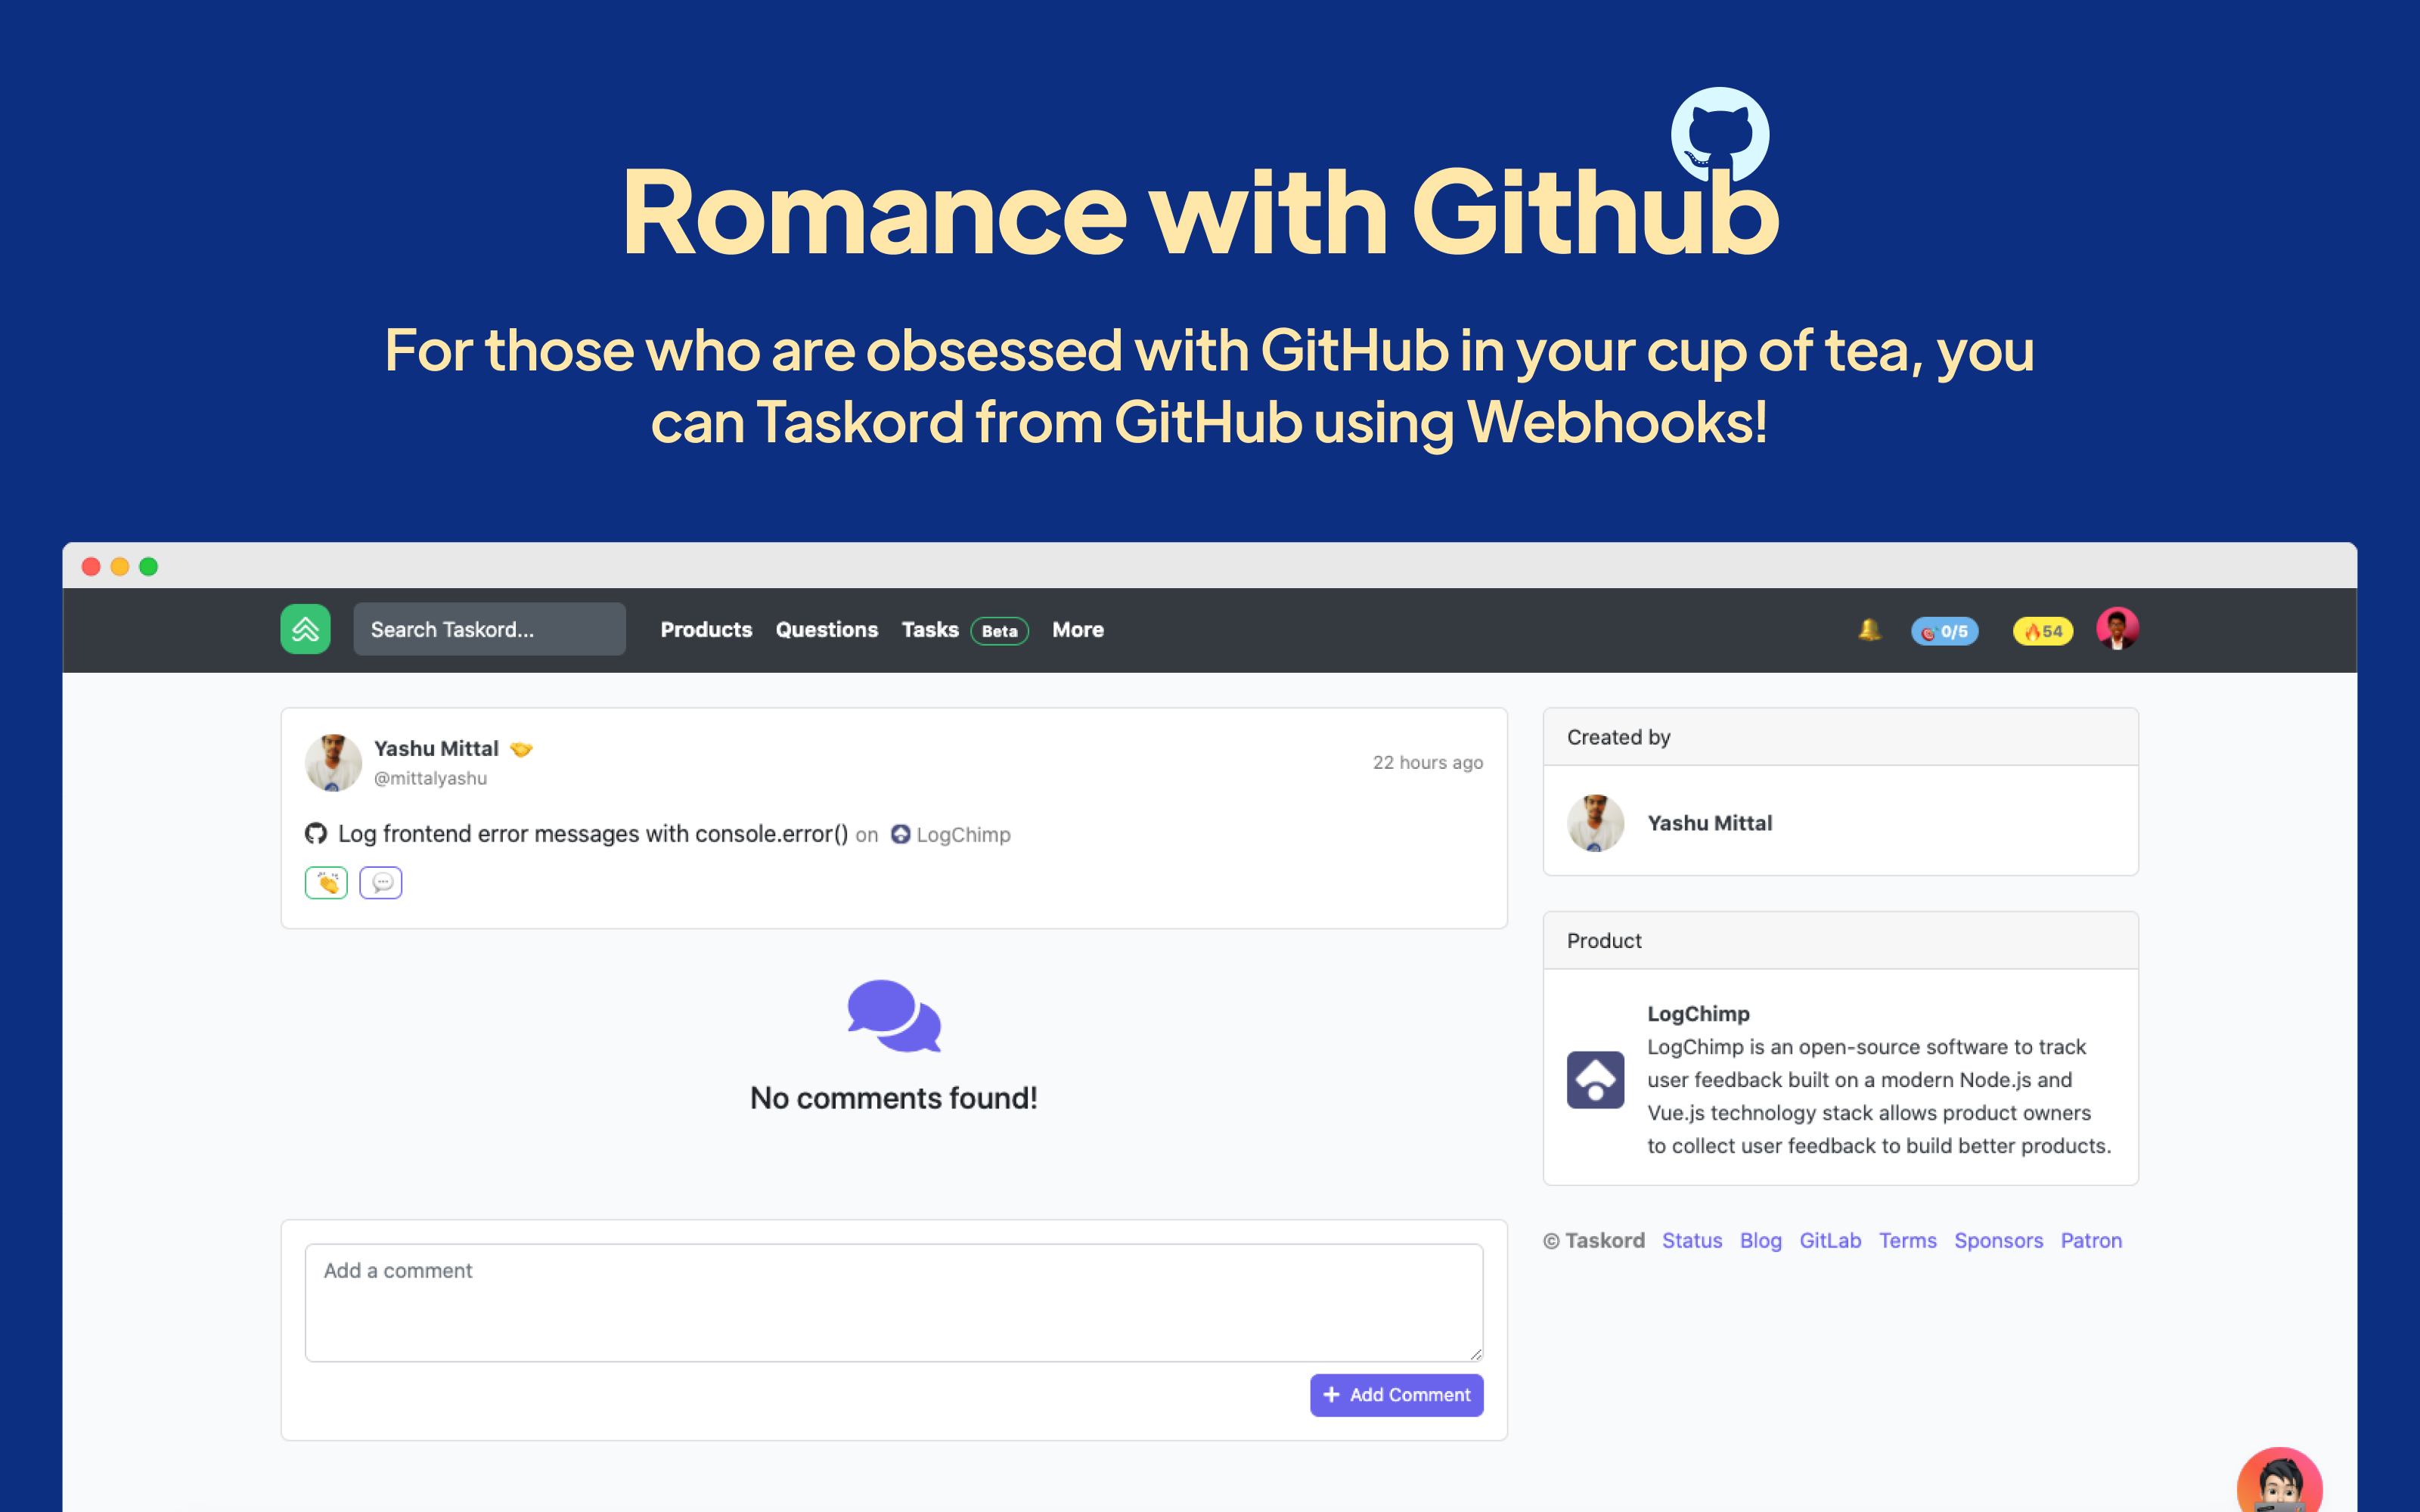Open the GitLab footer link
The width and height of the screenshot is (2420, 1512).
(1829, 1240)
